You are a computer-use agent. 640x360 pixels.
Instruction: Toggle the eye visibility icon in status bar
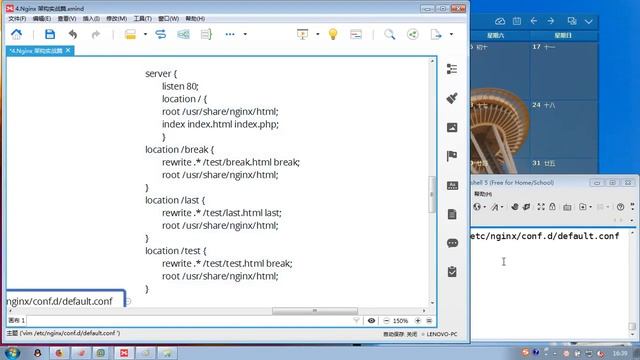pos(371,321)
